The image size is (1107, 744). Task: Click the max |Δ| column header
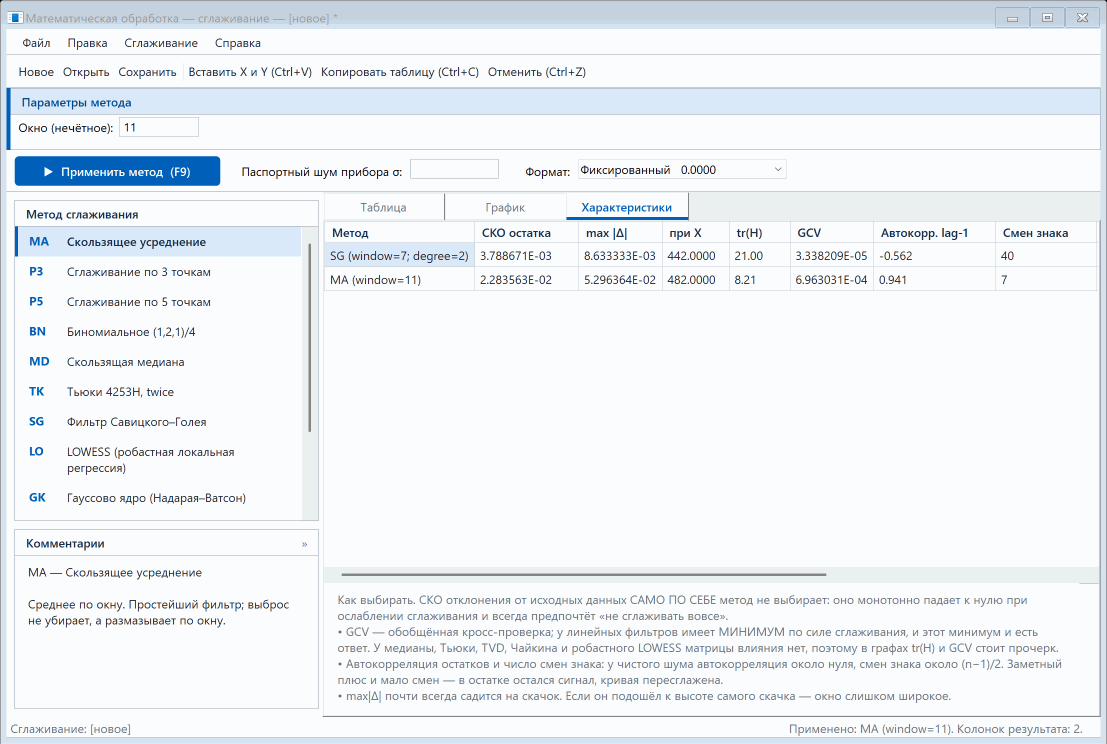pos(620,233)
